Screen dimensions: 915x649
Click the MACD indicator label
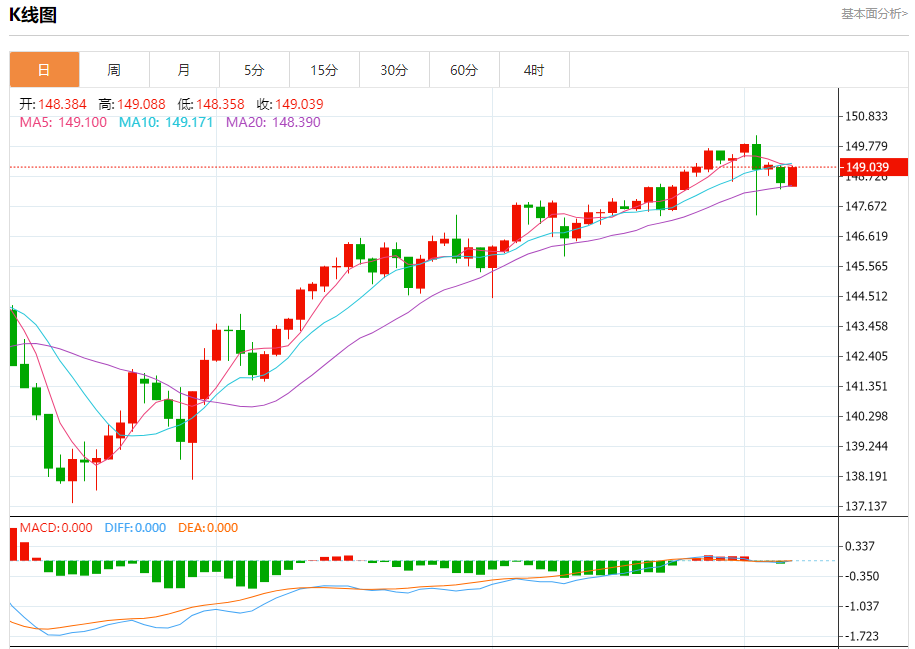click(x=56, y=528)
